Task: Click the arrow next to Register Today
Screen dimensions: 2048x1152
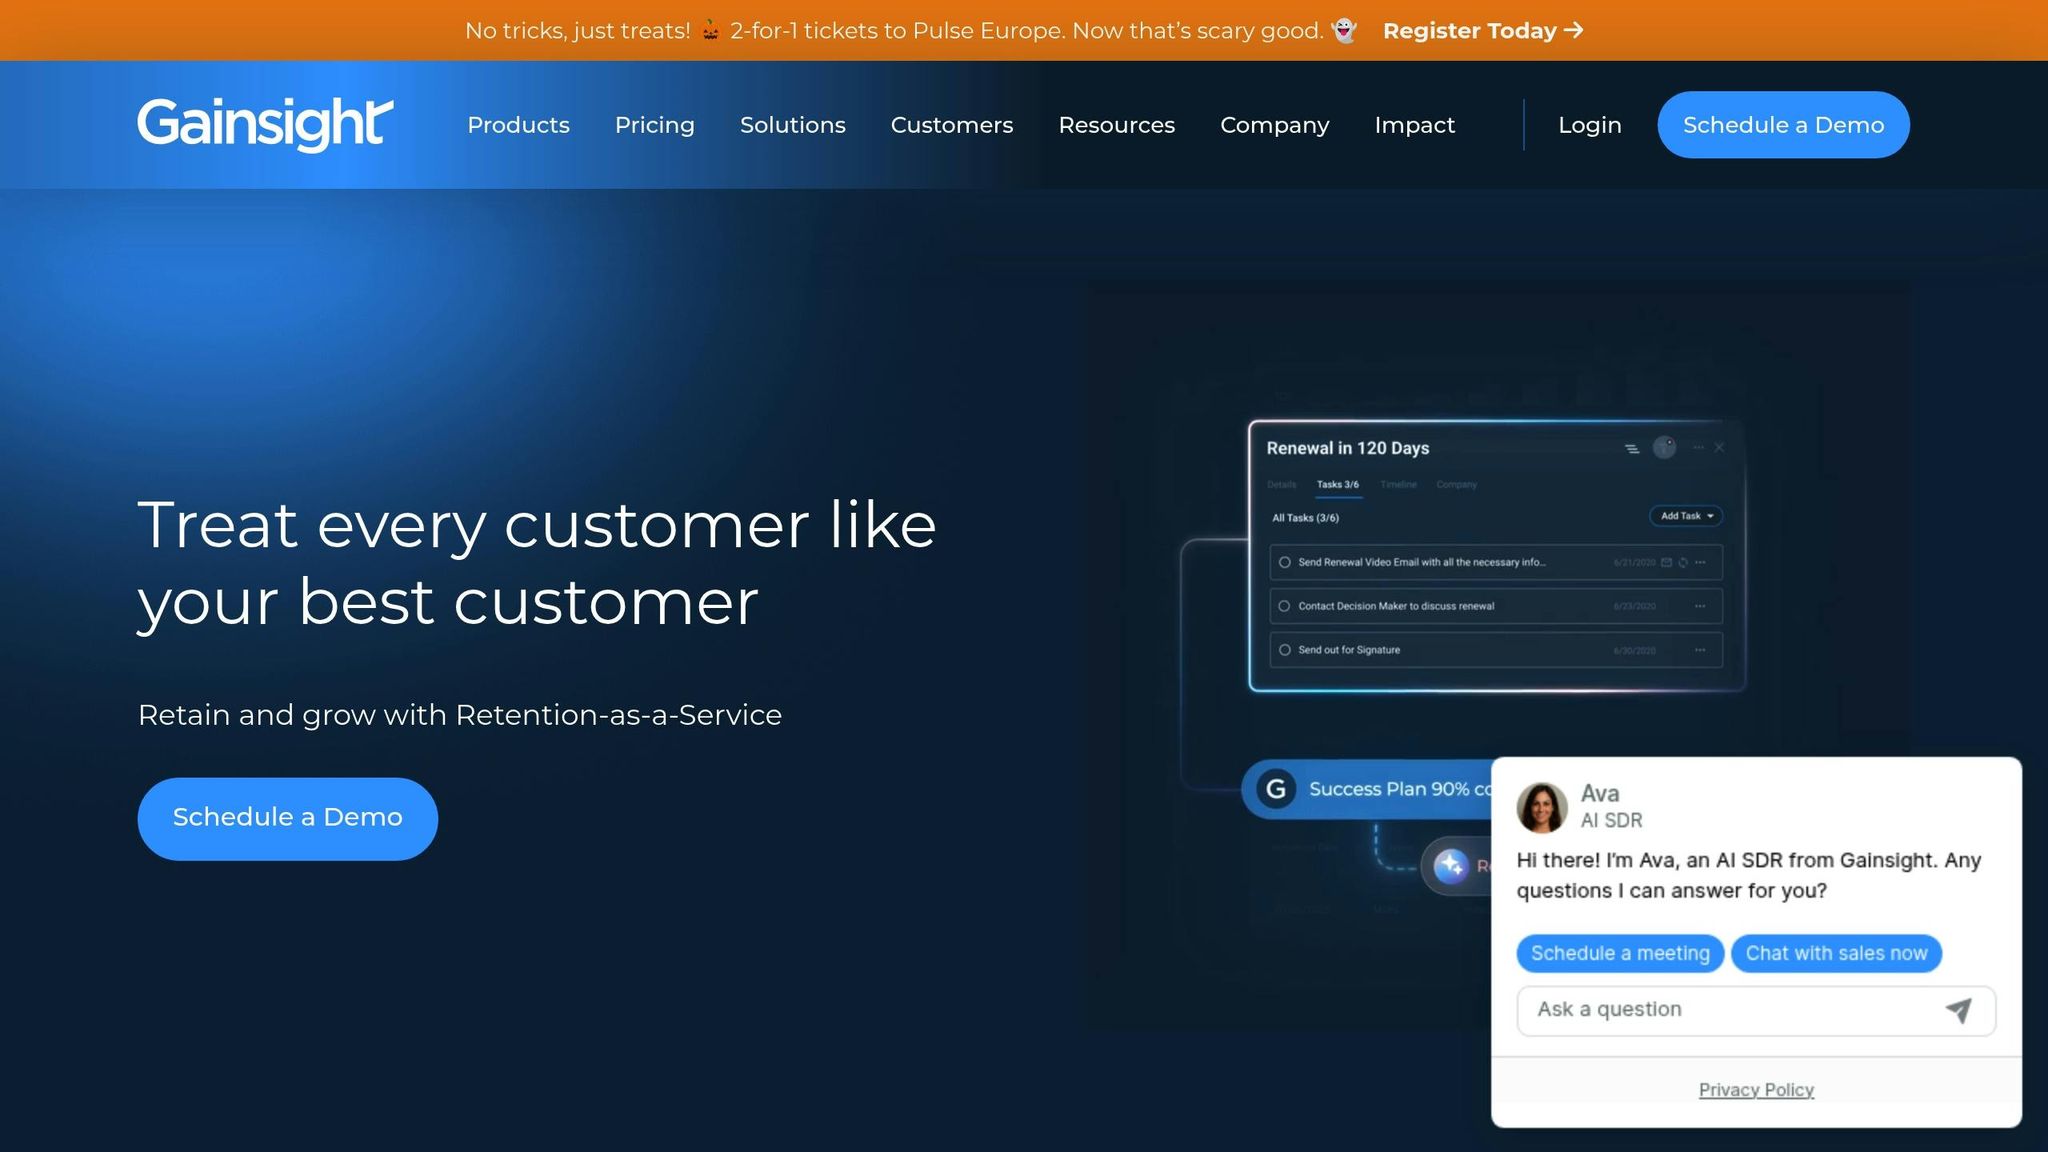Action: (1574, 30)
